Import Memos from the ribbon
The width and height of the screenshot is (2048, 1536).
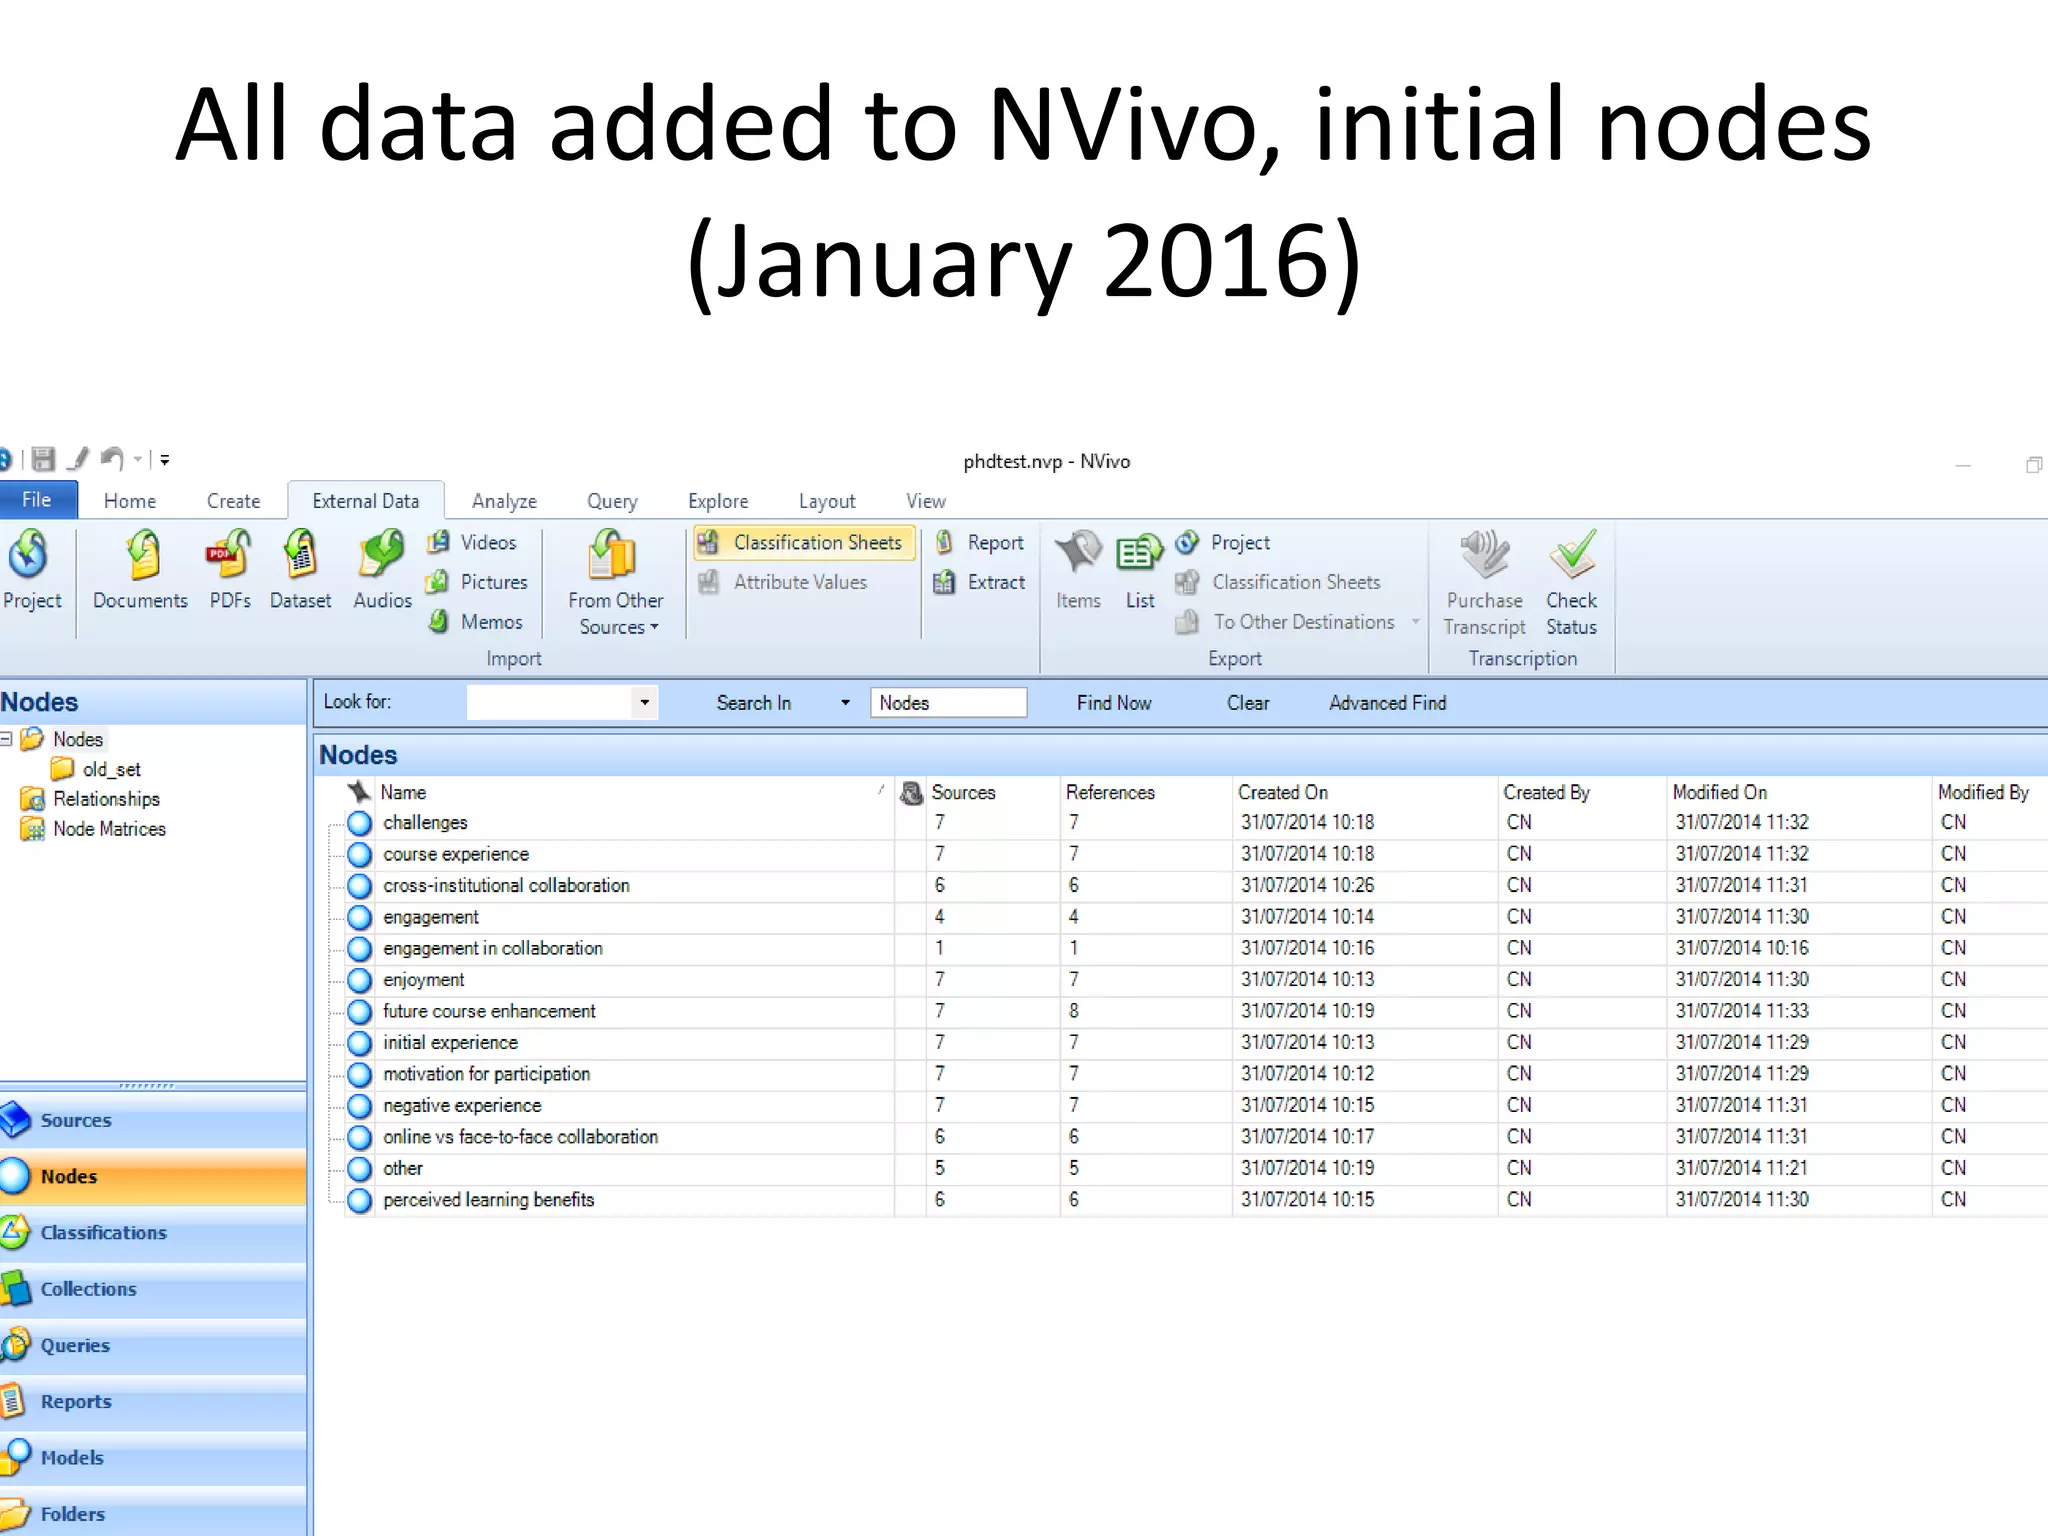click(475, 622)
